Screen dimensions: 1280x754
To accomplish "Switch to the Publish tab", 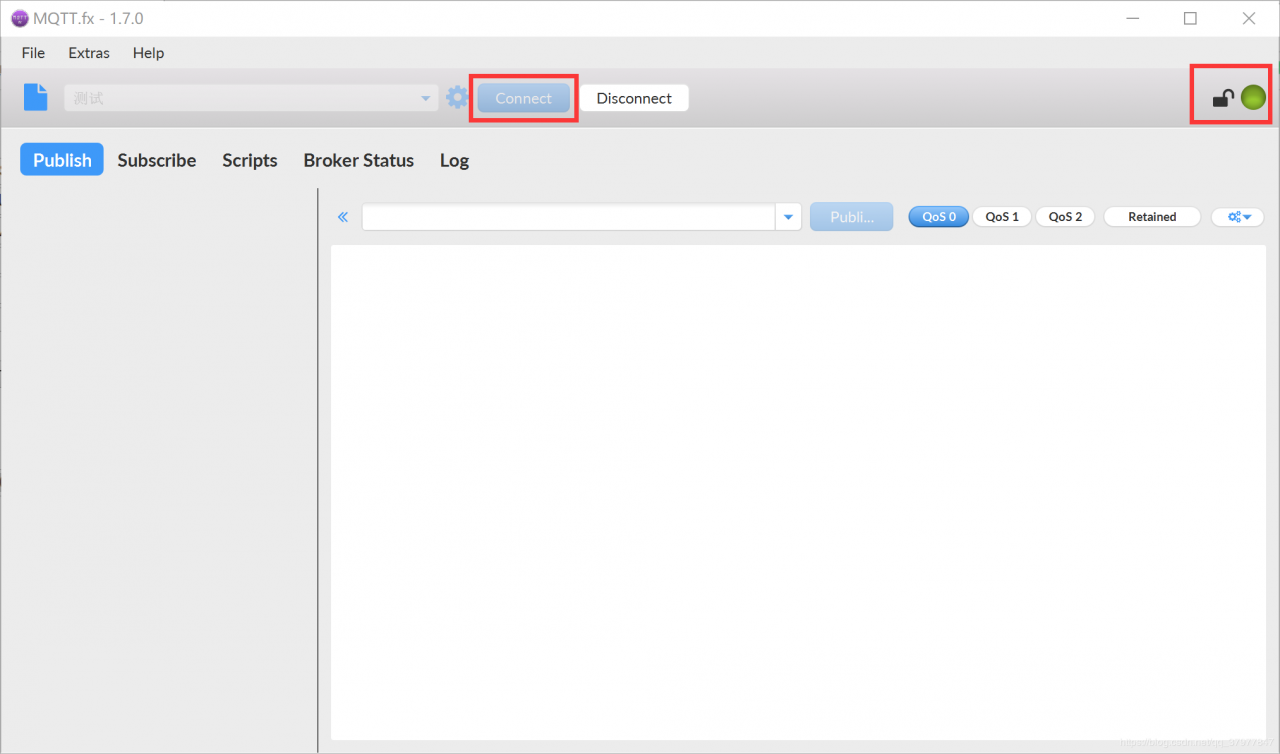I will pyautogui.click(x=62, y=160).
